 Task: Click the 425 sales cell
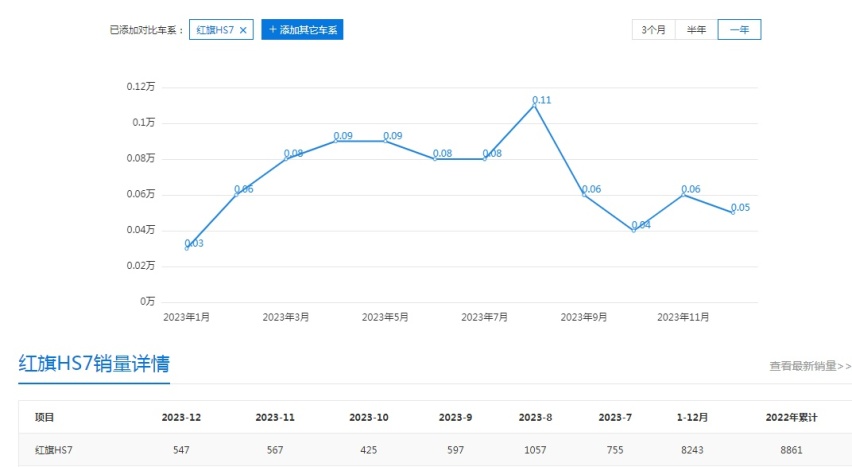[x=368, y=450]
